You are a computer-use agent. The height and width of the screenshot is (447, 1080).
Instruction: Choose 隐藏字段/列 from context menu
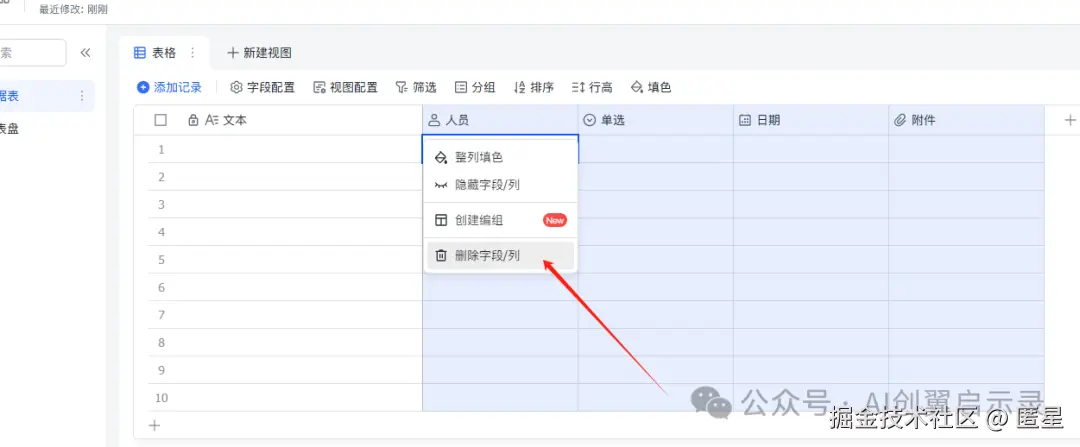pyautogui.click(x=500, y=185)
